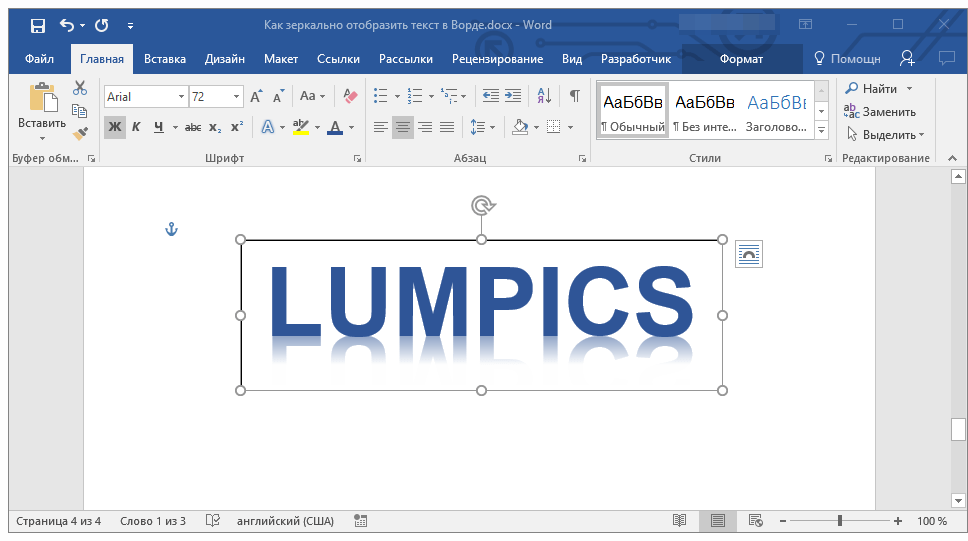
Task: Show paragraph marks with the pilcrow icon
Action: coord(574,96)
